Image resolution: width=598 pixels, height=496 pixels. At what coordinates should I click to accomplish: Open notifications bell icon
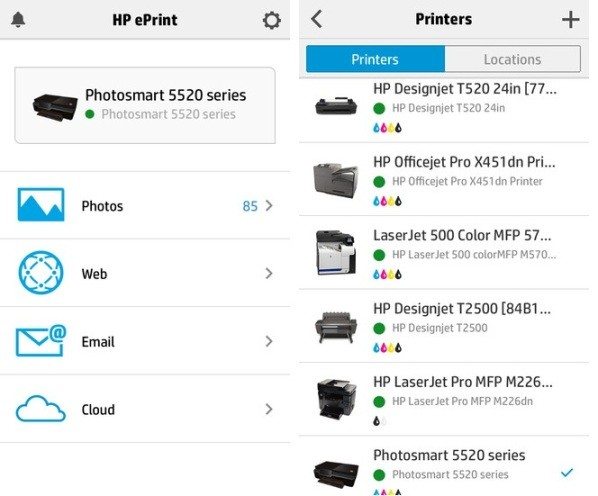tap(18, 19)
